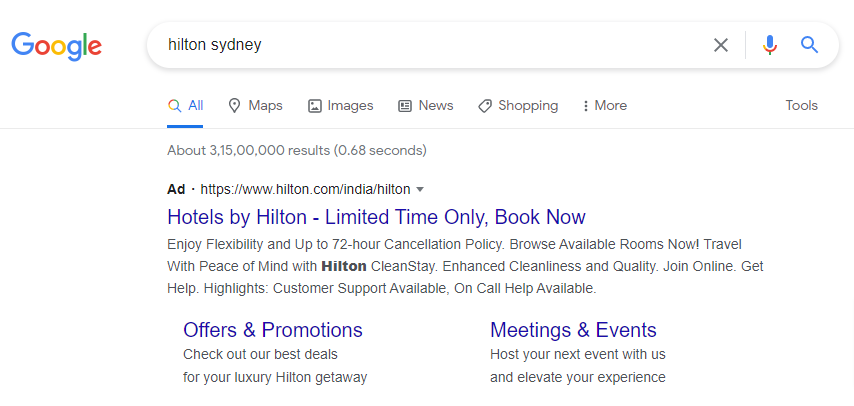Viewport: 854px width, 406px height.
Task: Open Hotels by Hilton ad headline
Action: click(376, 217)
